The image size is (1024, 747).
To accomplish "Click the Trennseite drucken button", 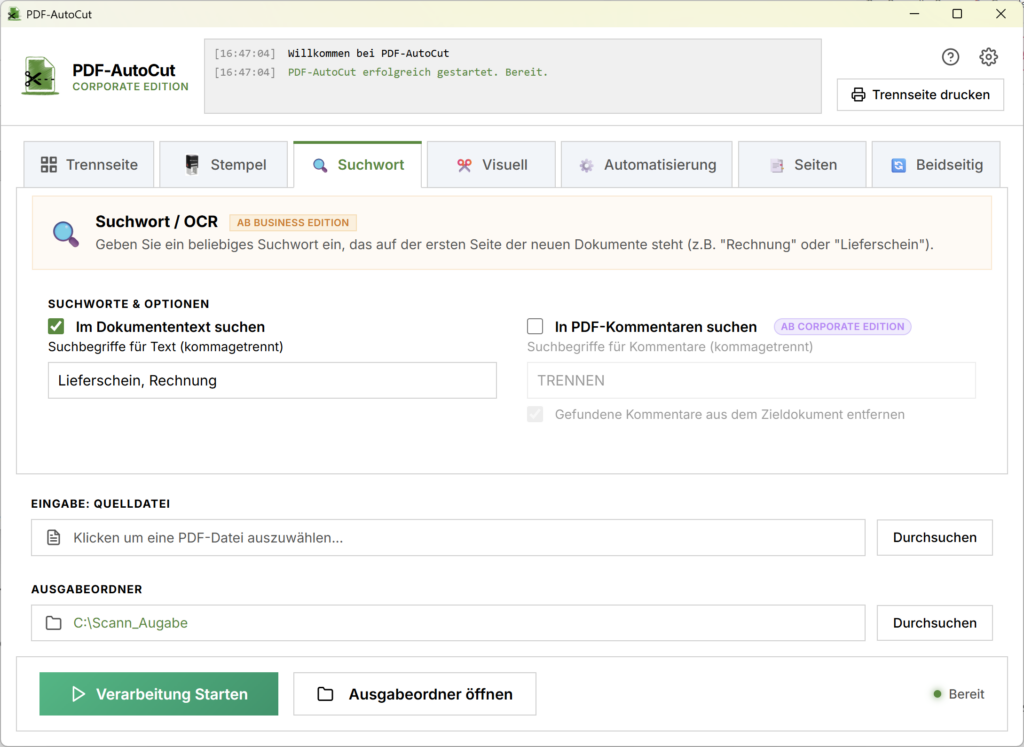I will pyautogui.click(x=920, y=95).
